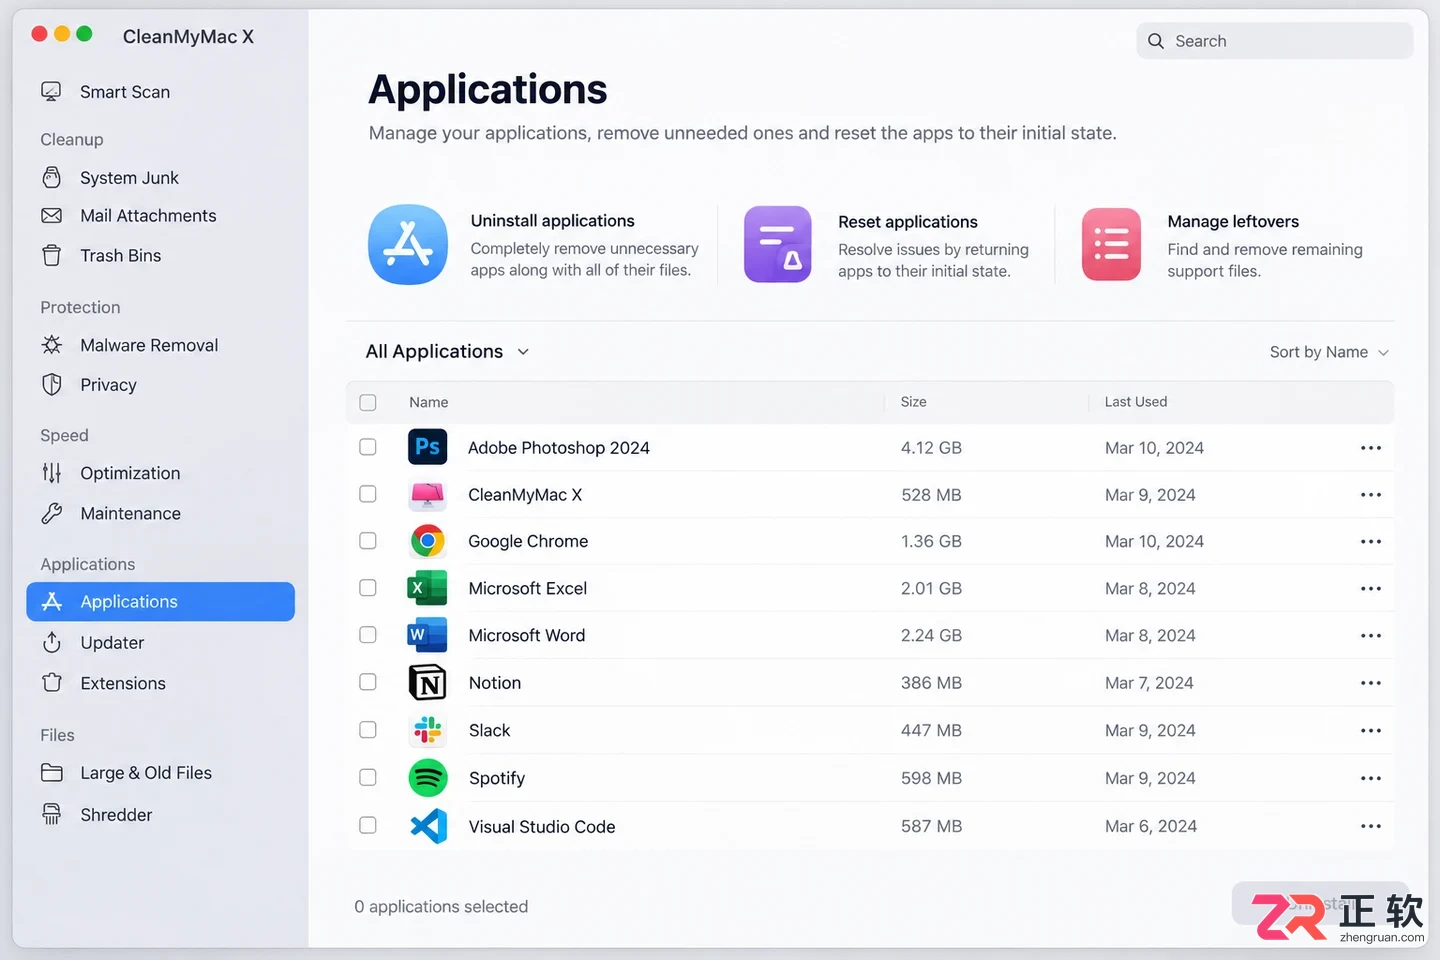This screenshot has height=960, width=1440.
Task: Check the Slack checkbox
Action: [x=368, y=730]
